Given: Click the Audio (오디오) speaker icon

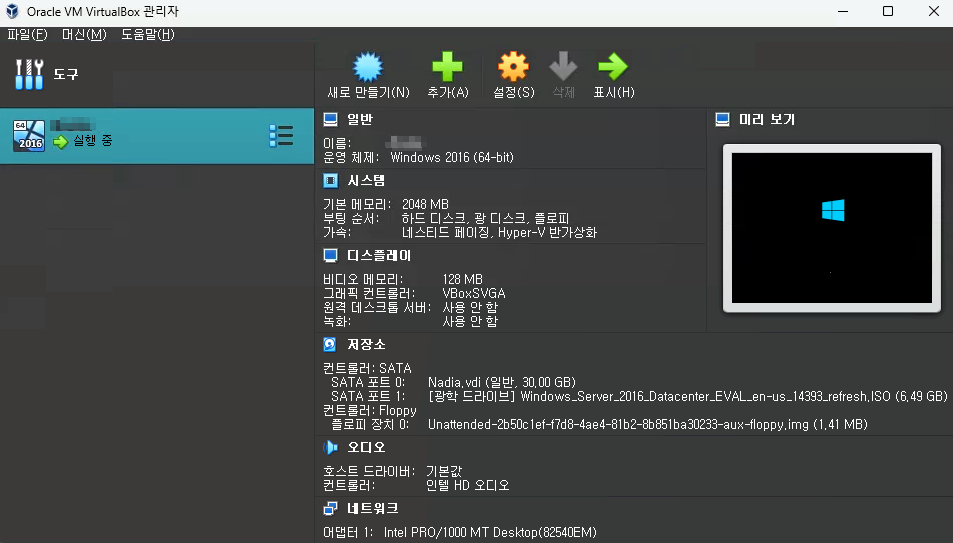Looking at the screenshot, I should point(330,447).
